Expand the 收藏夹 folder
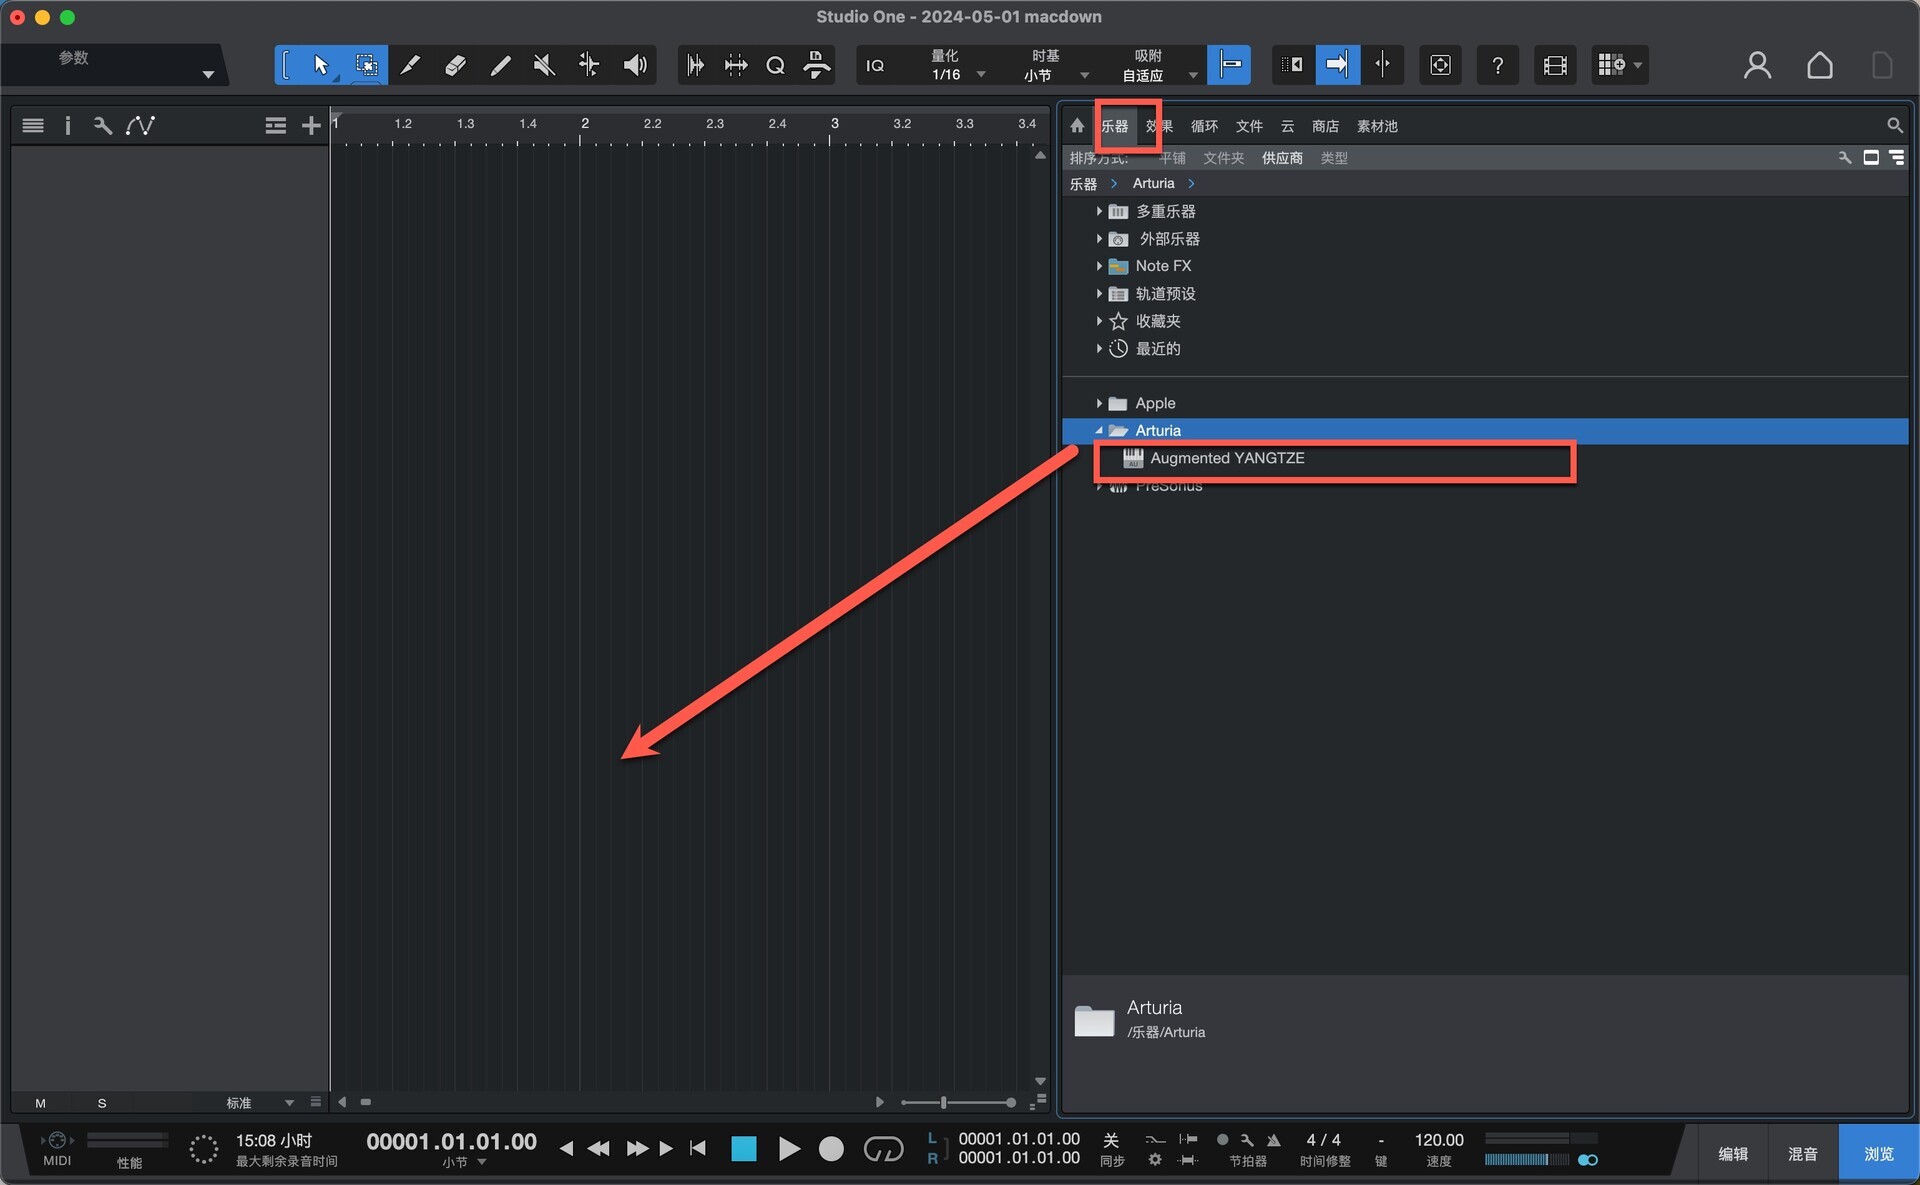 pyautogui.click(x=1099, y=321)
